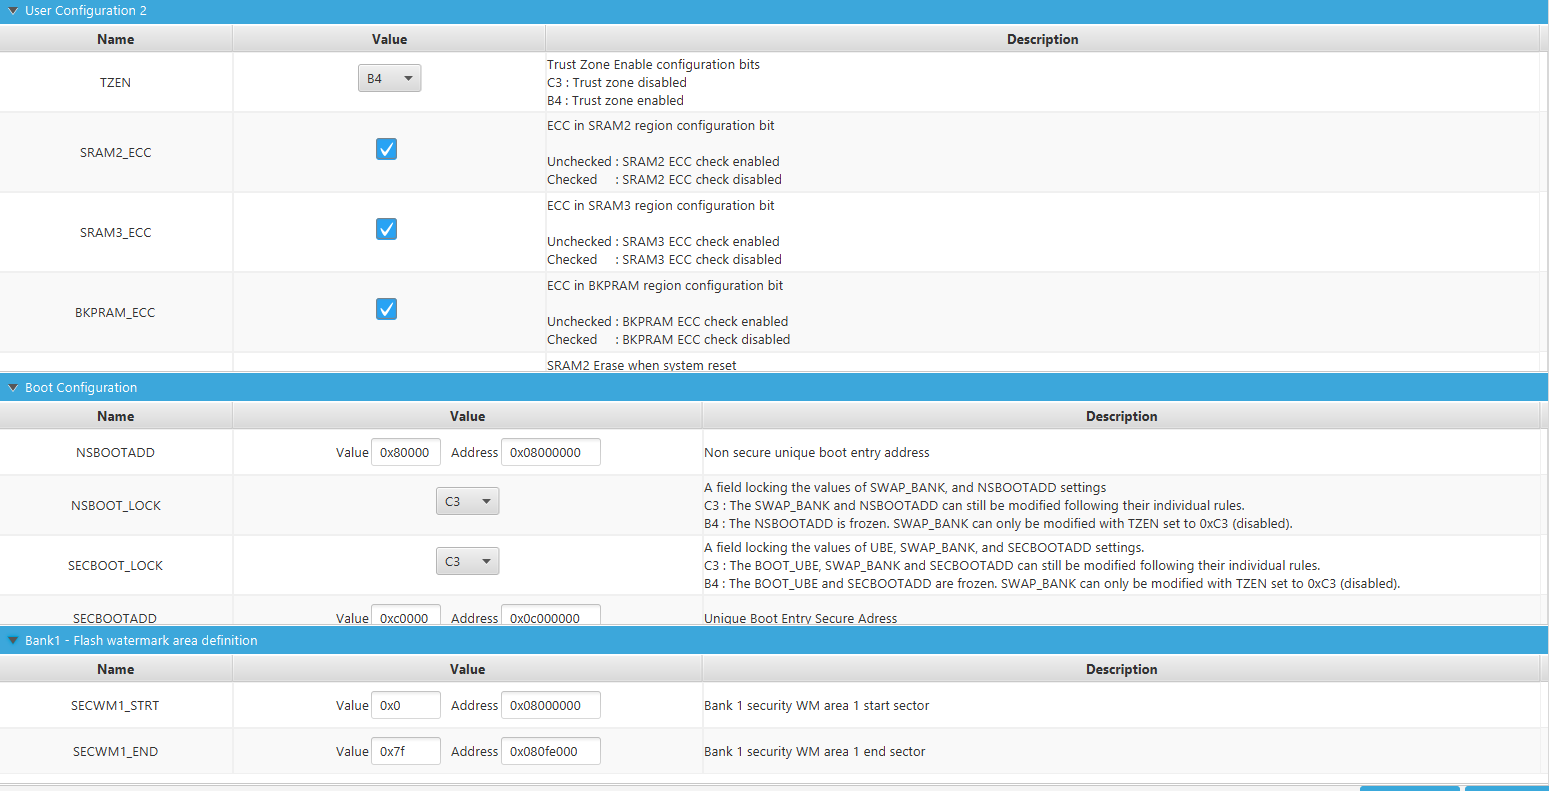
Task: Open the SECBOOT_LOCK dropdown
Action: click(467, 561)
